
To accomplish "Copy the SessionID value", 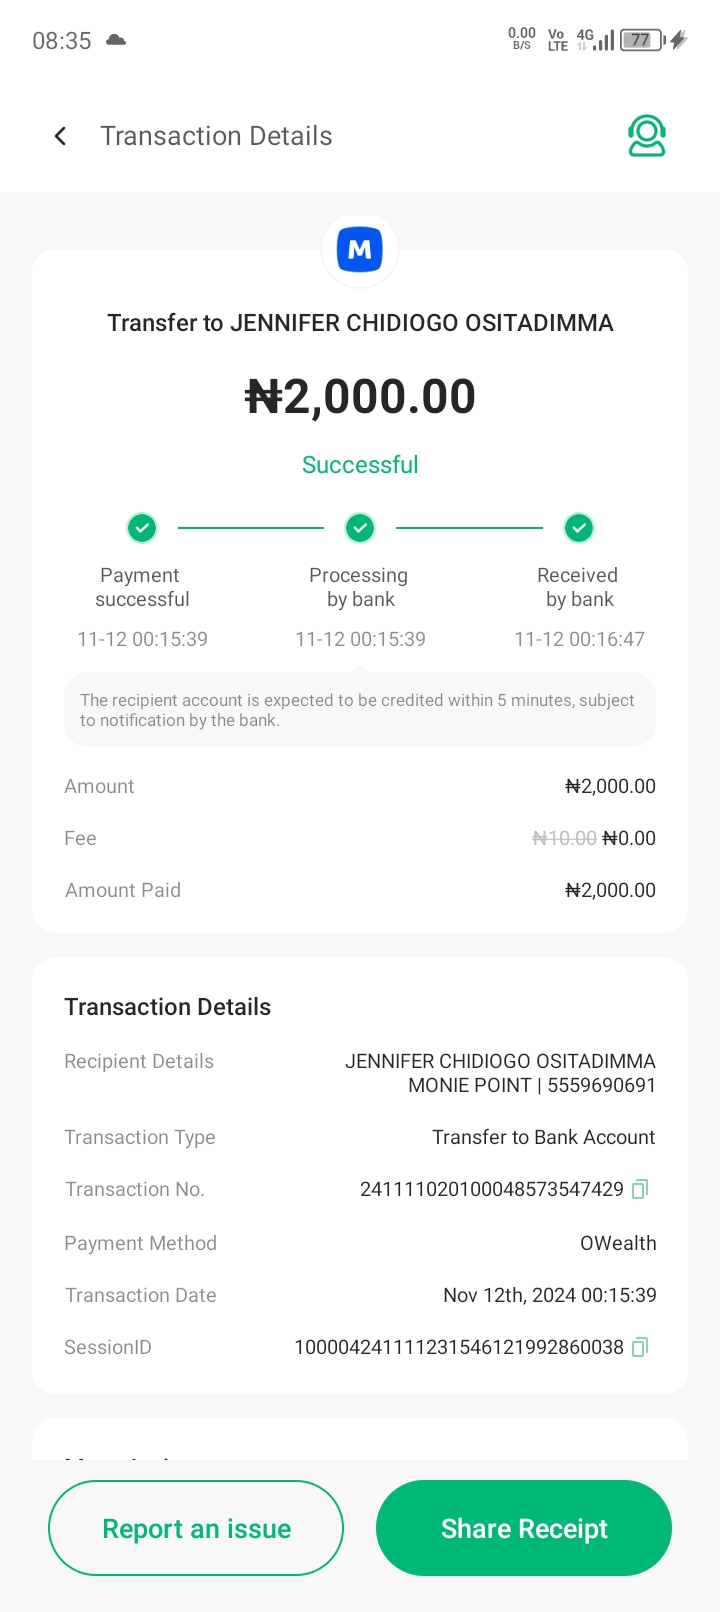I will click(640, 1347).
